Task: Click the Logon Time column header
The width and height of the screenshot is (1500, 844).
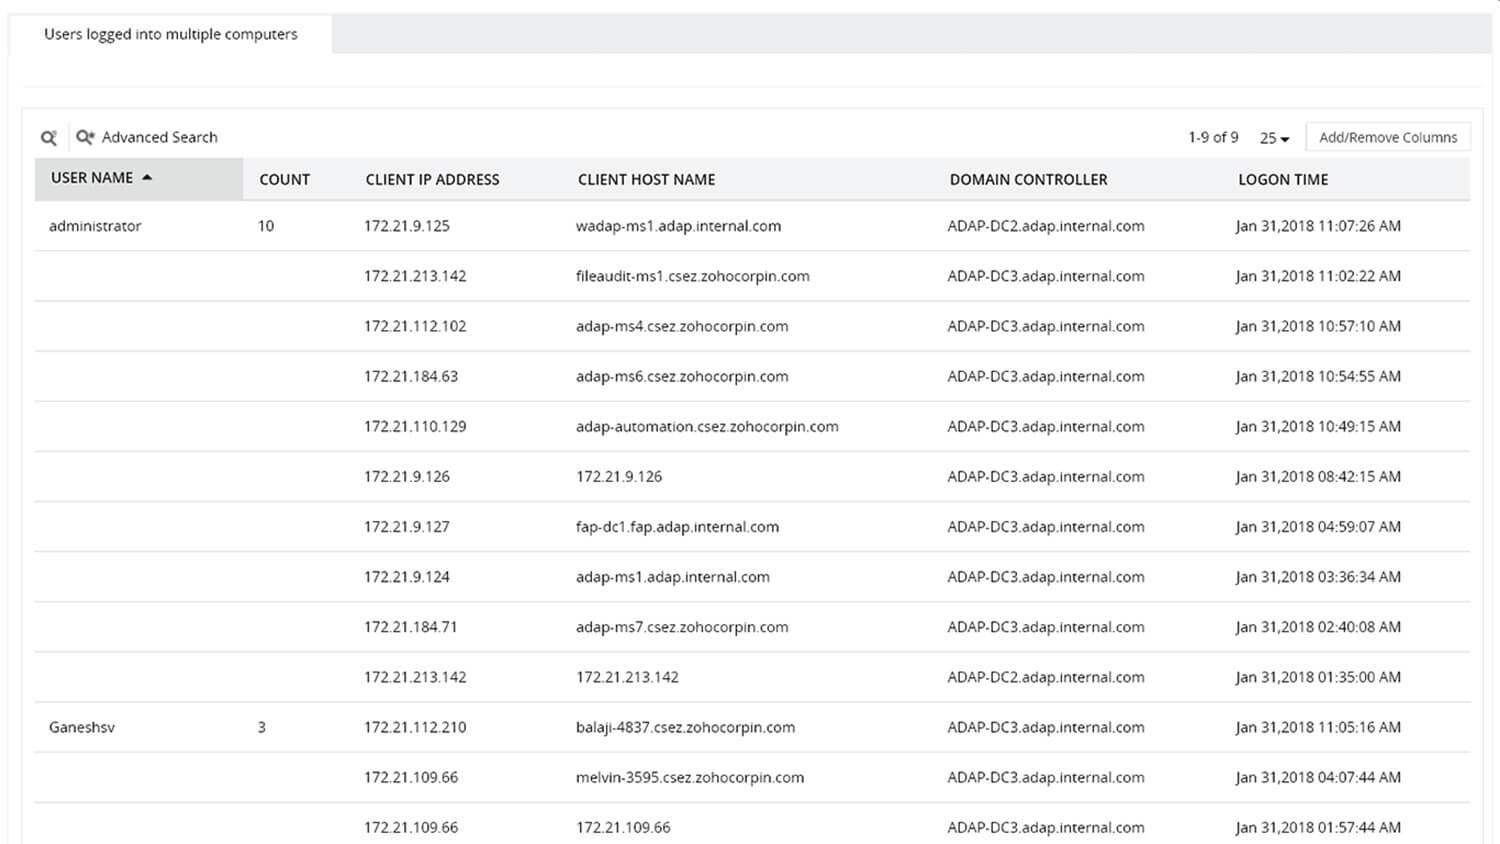Action: [x=1283, y=180]
